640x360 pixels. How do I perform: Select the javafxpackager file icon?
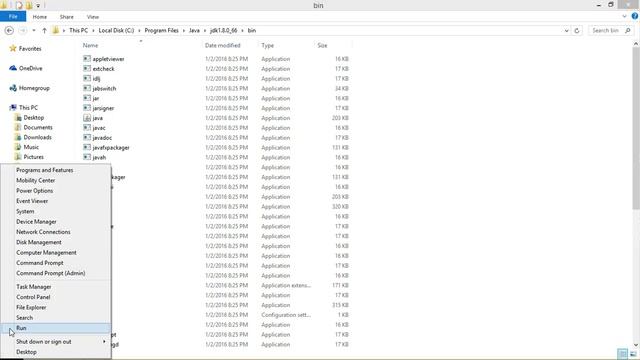tap(87, 147)
